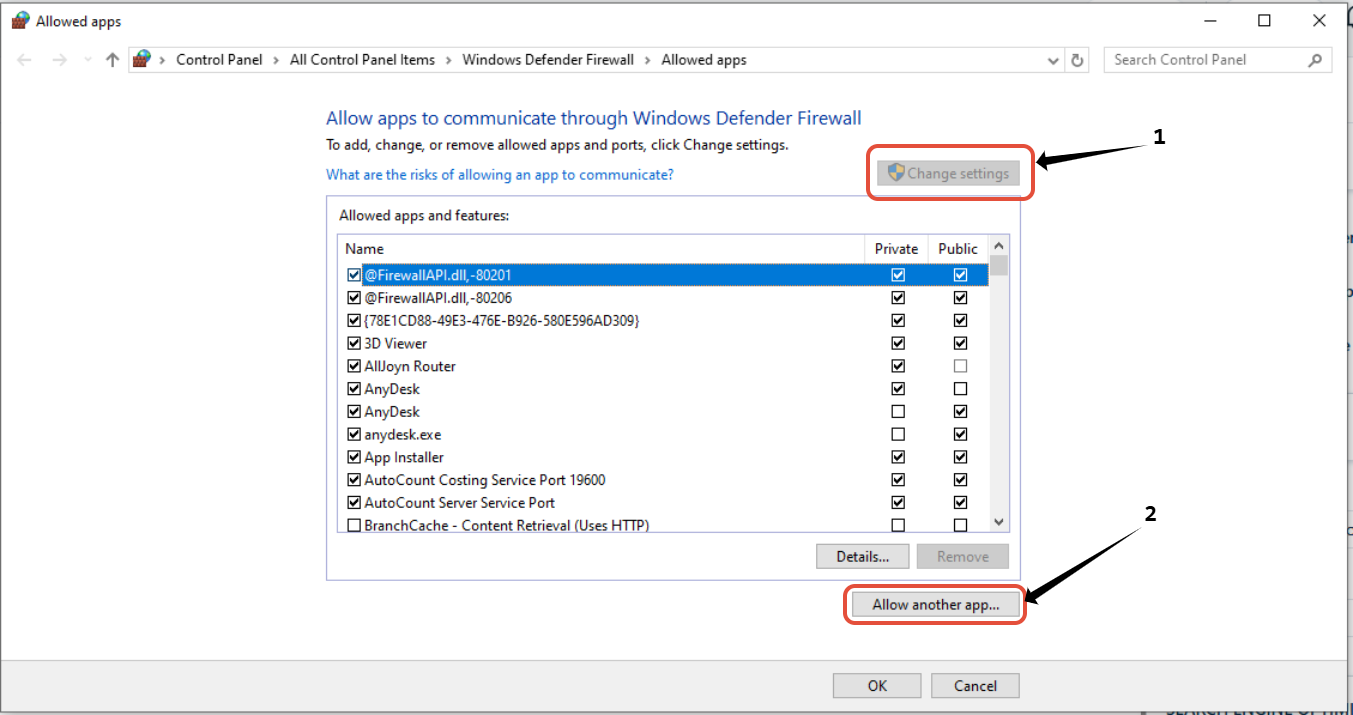Toggle AllJoyn Router Public checkbox
This screenshot has width=1353, height=715.
click(x=960, y=366)
